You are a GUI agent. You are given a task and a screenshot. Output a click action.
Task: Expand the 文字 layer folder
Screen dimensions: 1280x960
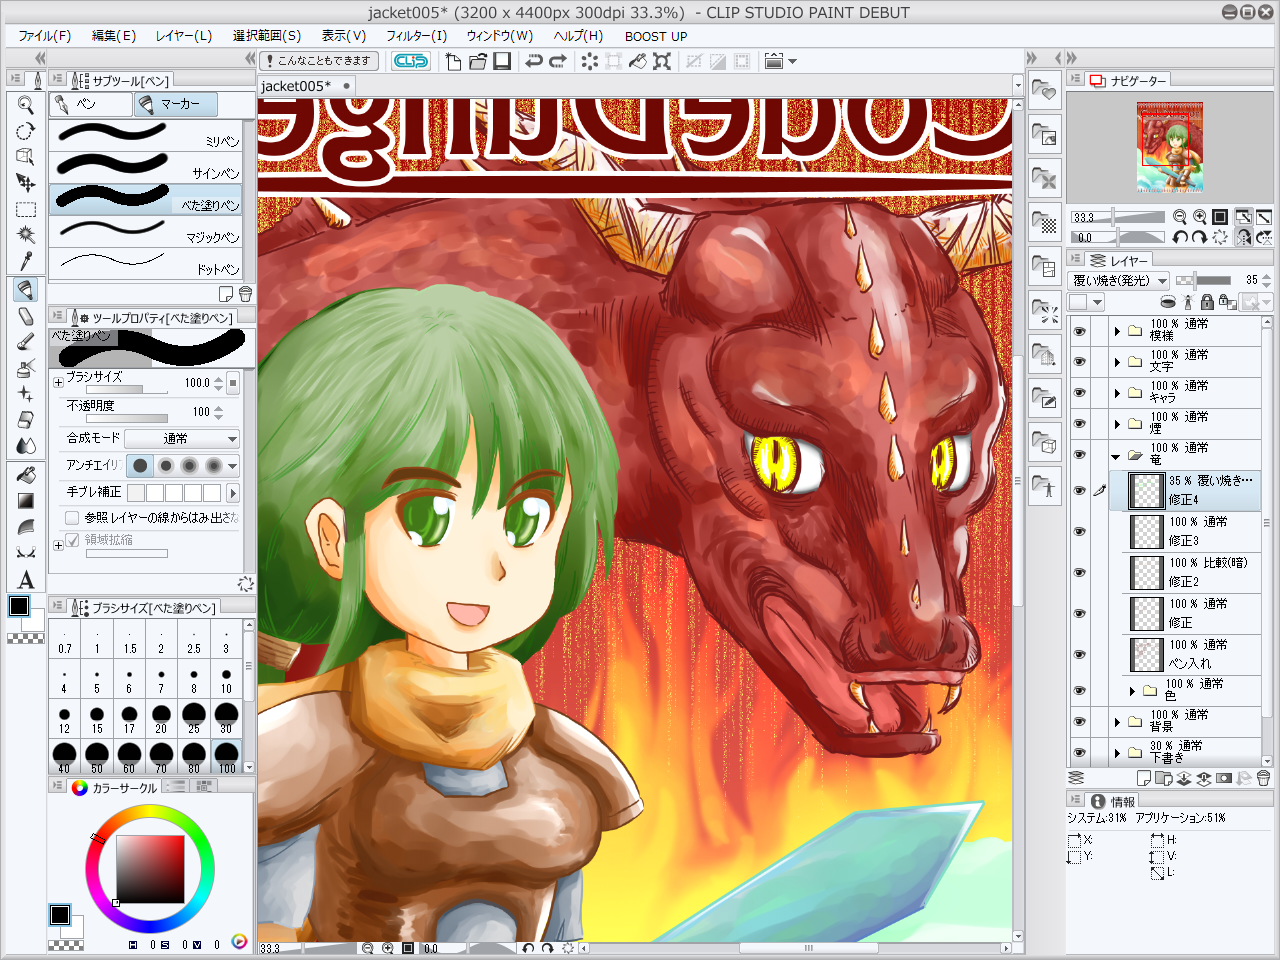tap(1117, 362)
